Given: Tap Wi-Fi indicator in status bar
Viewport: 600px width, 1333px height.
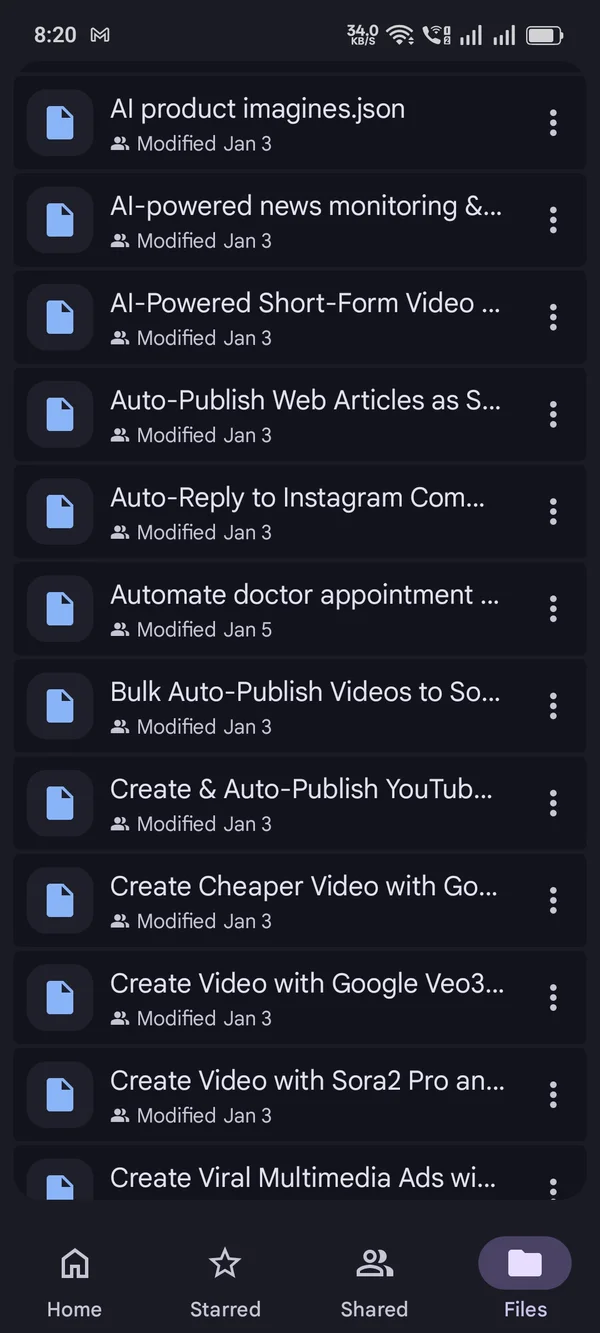Looking at the screenshot, I should [x=401, y=35].
